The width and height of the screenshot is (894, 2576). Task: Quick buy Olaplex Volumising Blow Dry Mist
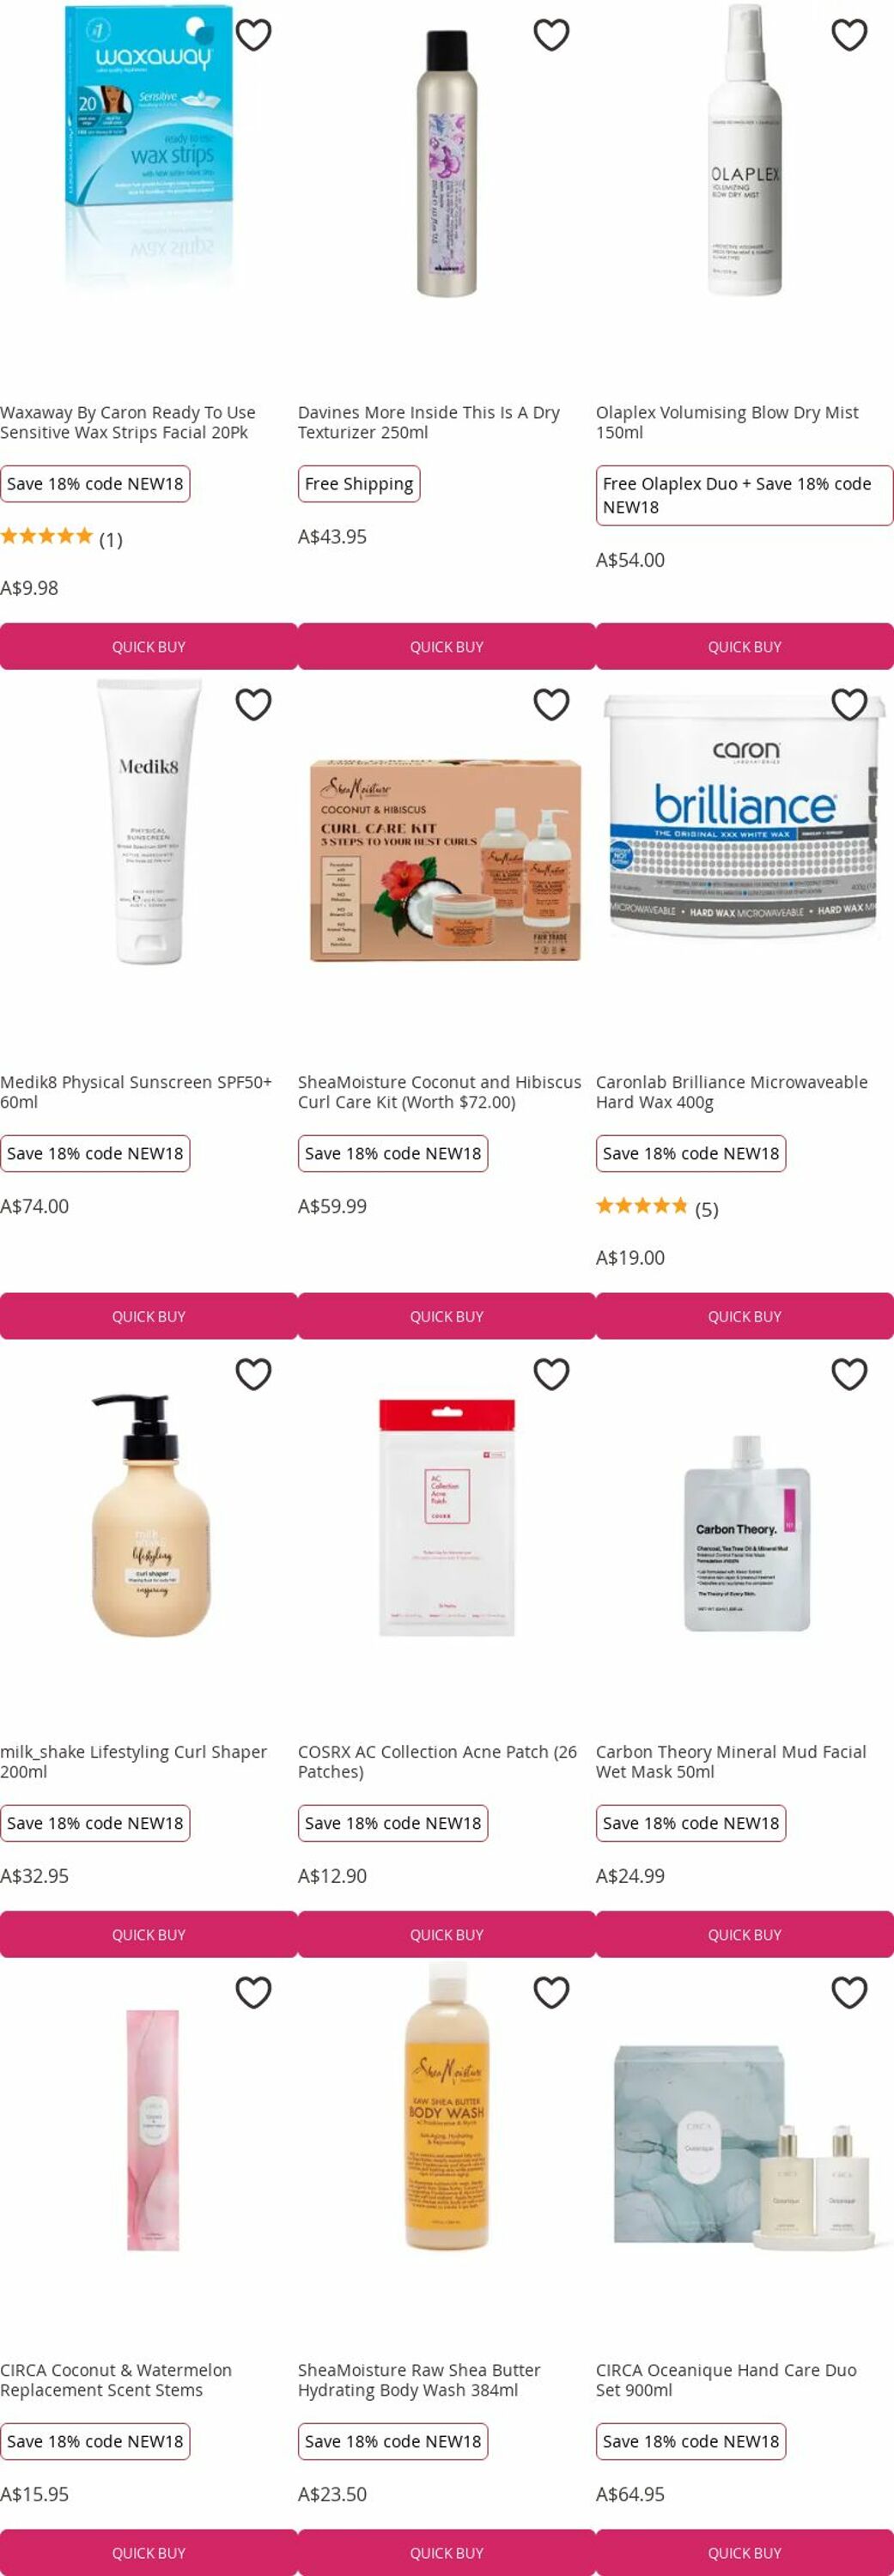(745, 647)
